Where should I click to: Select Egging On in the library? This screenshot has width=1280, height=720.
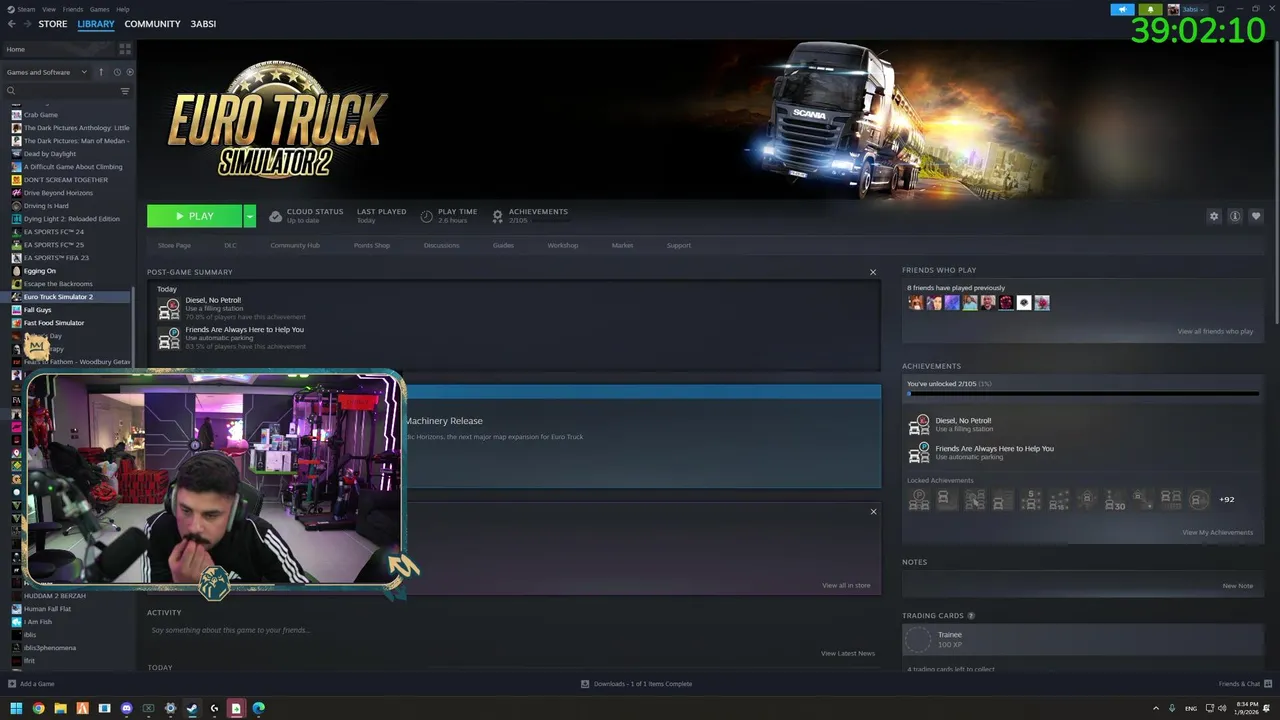click(x=40, y=271)
